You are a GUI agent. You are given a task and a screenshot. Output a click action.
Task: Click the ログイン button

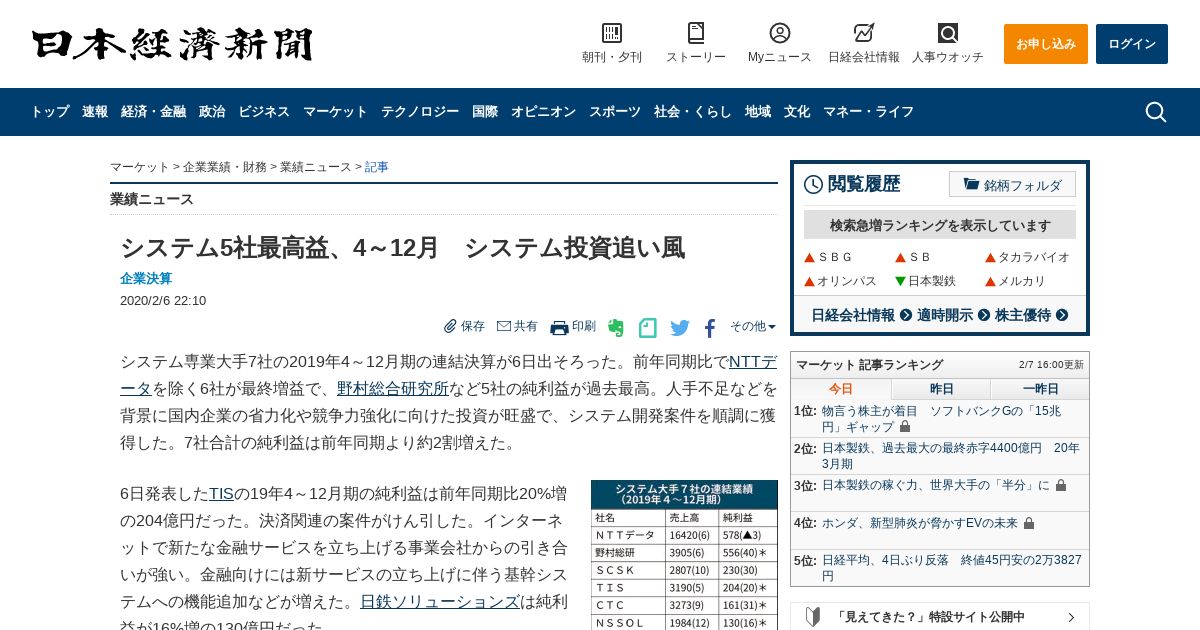pos(1132,44)
